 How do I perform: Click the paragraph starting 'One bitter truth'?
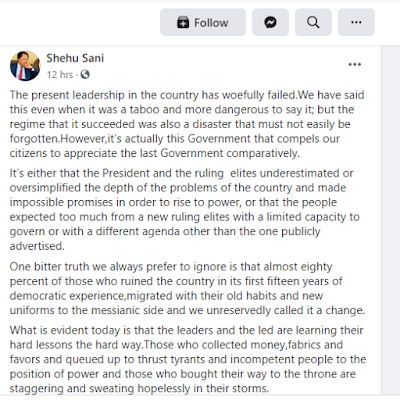coord(187,288)
